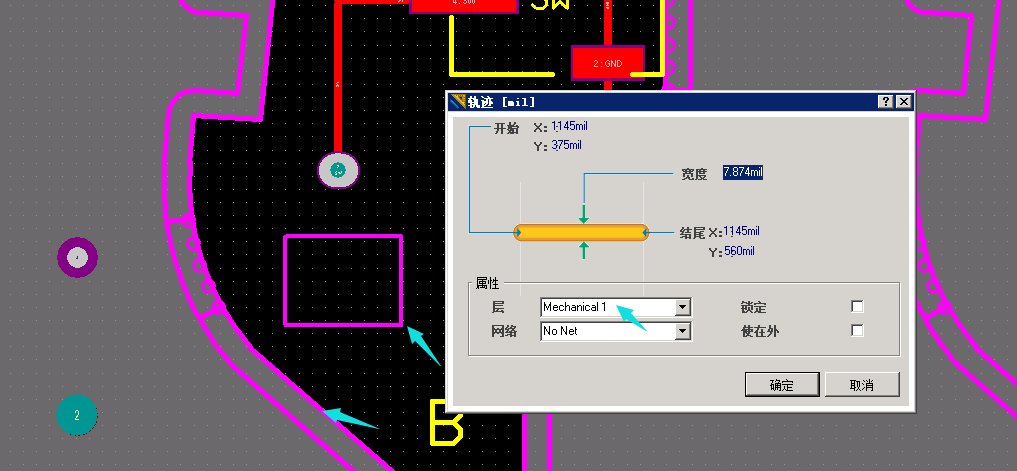The image size is (1017, 471).
Task: Select the magenta rectangle outline on the board
Action: tap(343, 237)
